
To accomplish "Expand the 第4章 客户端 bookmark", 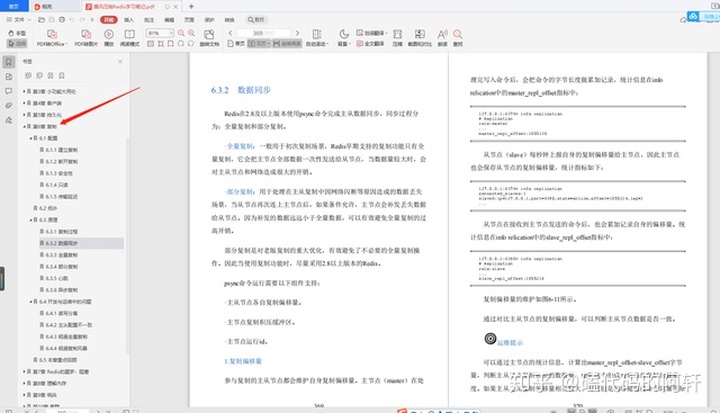I will pyautogui.click(x=24, y=103).
